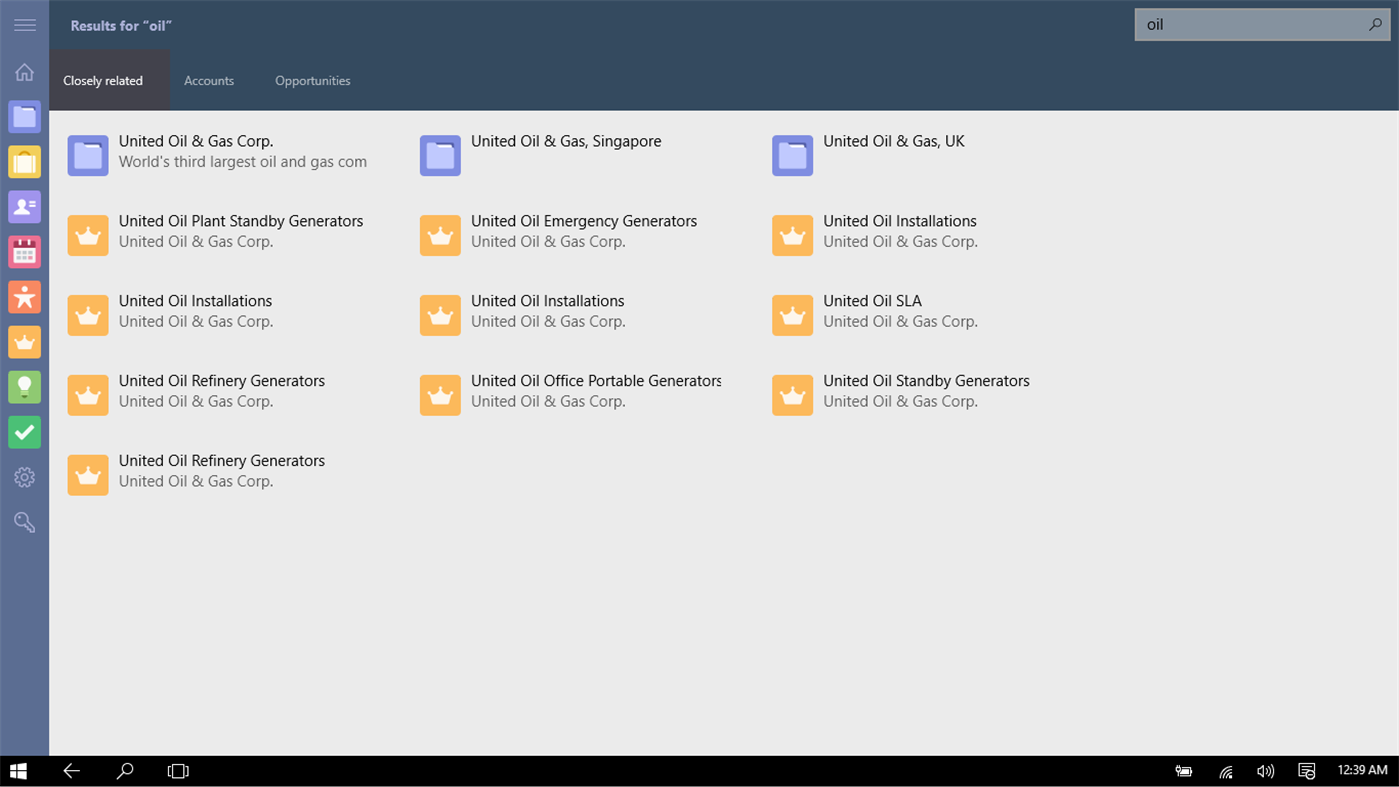The width and height of the screenshot is (1399, 787).
Task: Select the activities person icon in sidebar
Action: tap(24, 297)
